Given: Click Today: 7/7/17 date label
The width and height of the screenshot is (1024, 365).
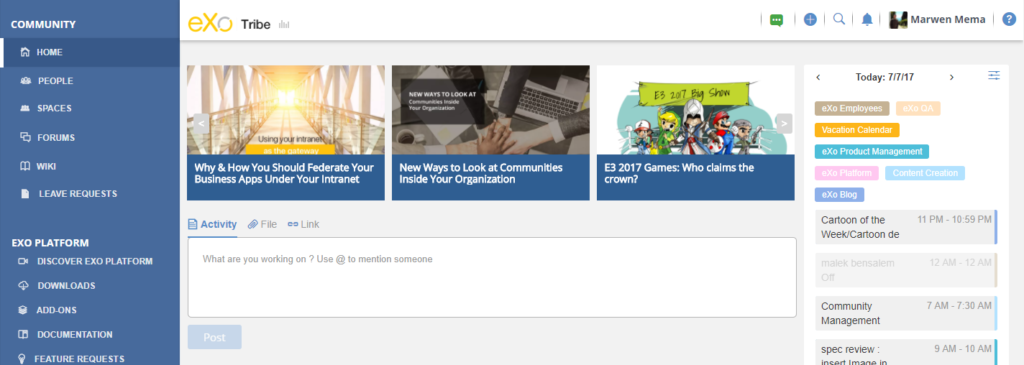Looking at the screenshot, I should pos(884,77).
